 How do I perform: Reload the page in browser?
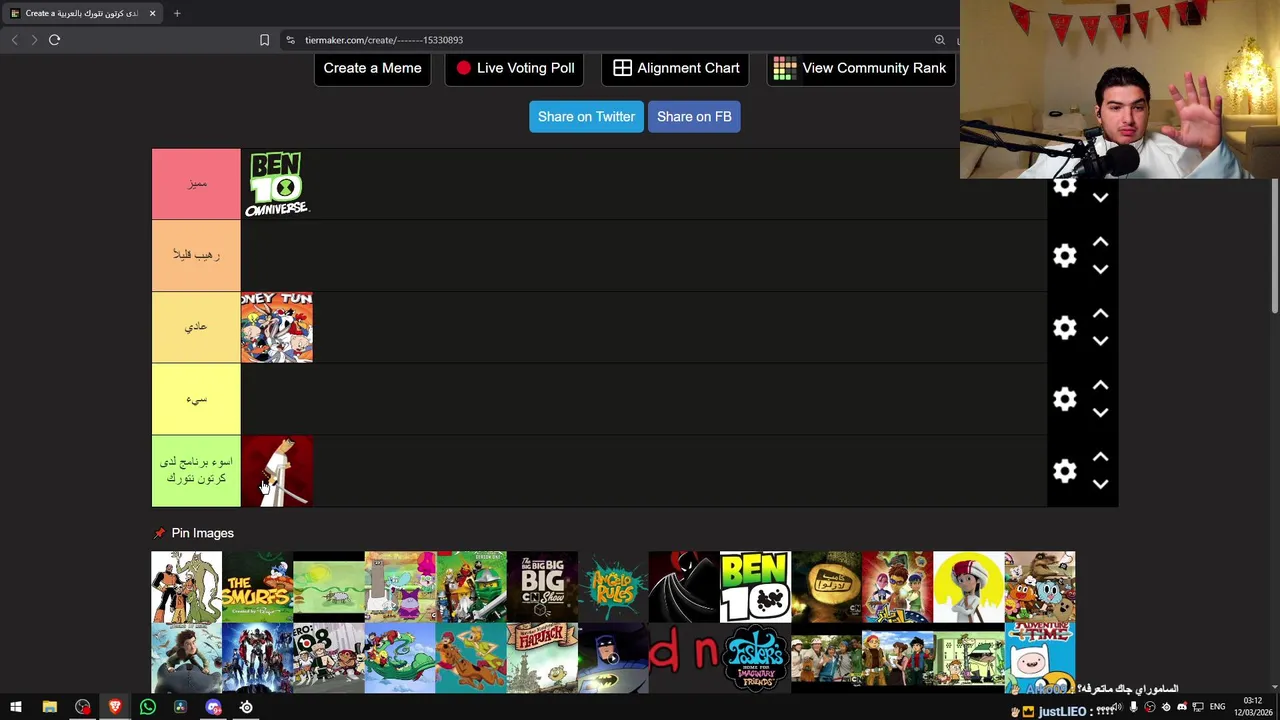click(x=54, y=40)
